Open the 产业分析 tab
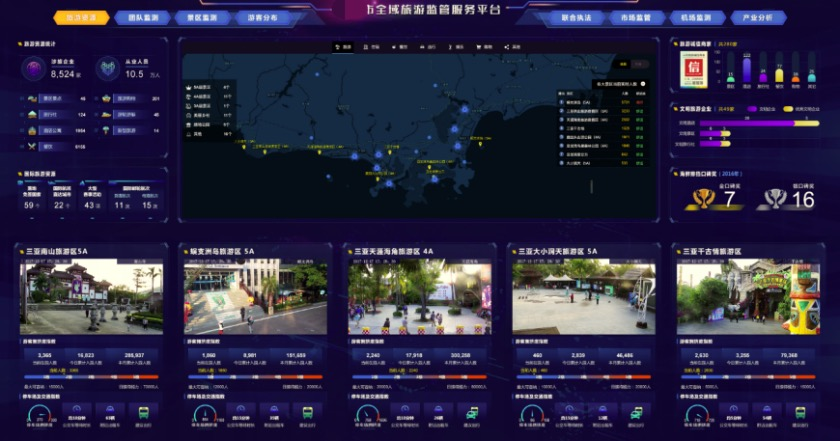This screenshot has width=840, height=441. point(771,18)
